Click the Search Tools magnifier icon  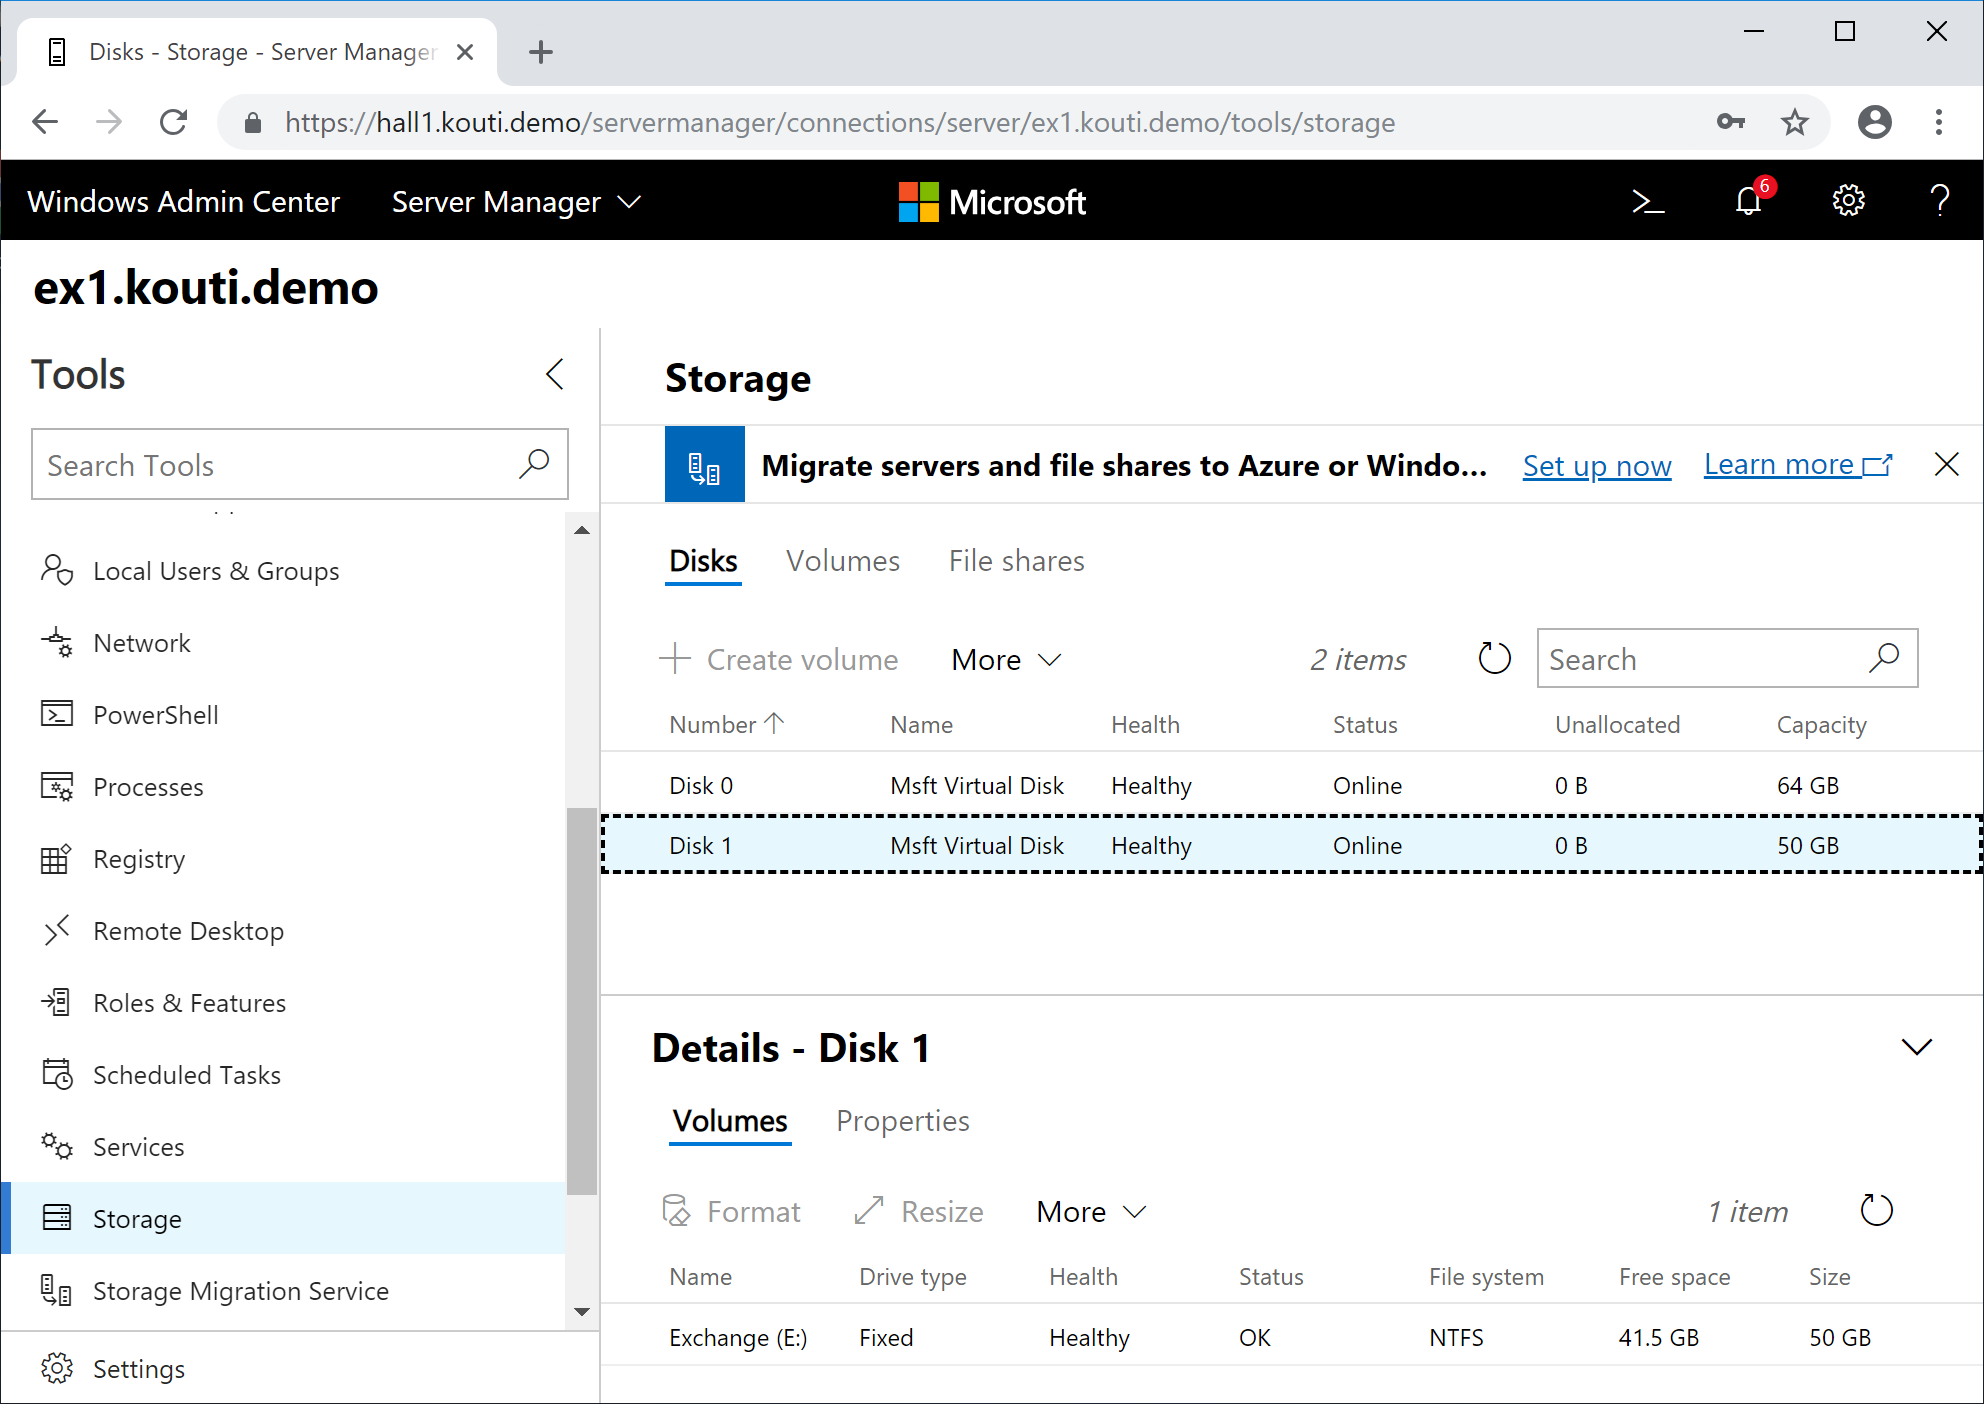[534, 464]
